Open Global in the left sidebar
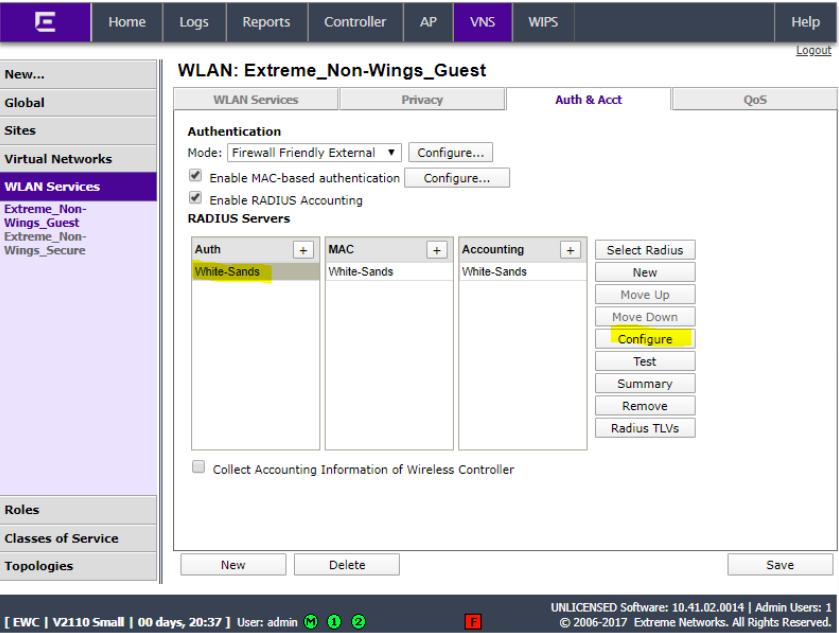The height and width of the screenshot is (633, 839). point(78,103)
